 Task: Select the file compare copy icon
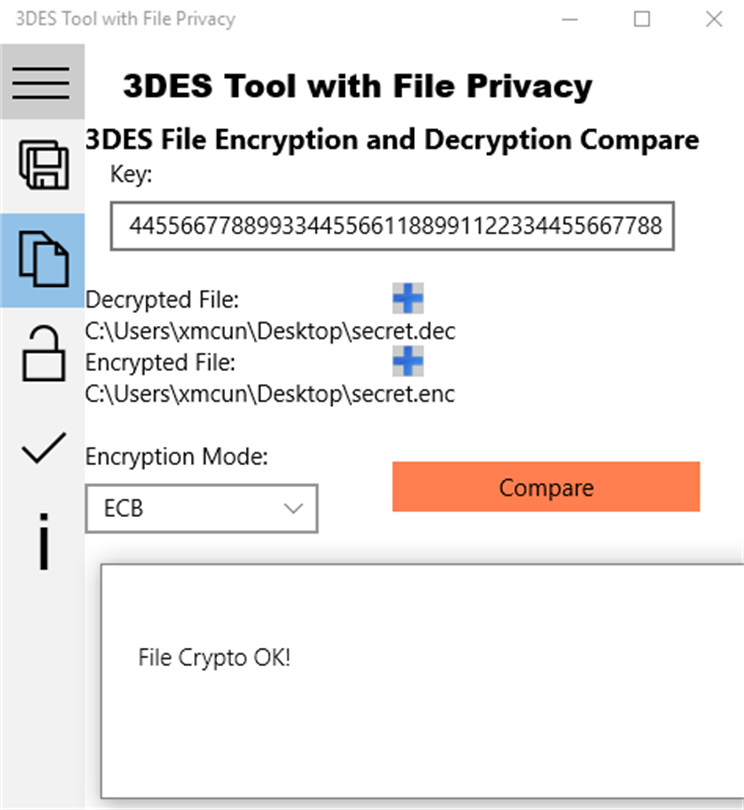pos(43,259)
